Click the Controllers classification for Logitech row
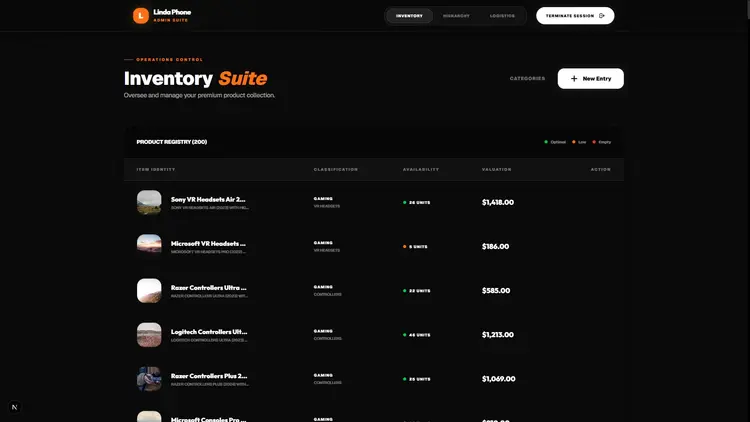The height and width of the screenshot is (422, 750). pos(328,339)
